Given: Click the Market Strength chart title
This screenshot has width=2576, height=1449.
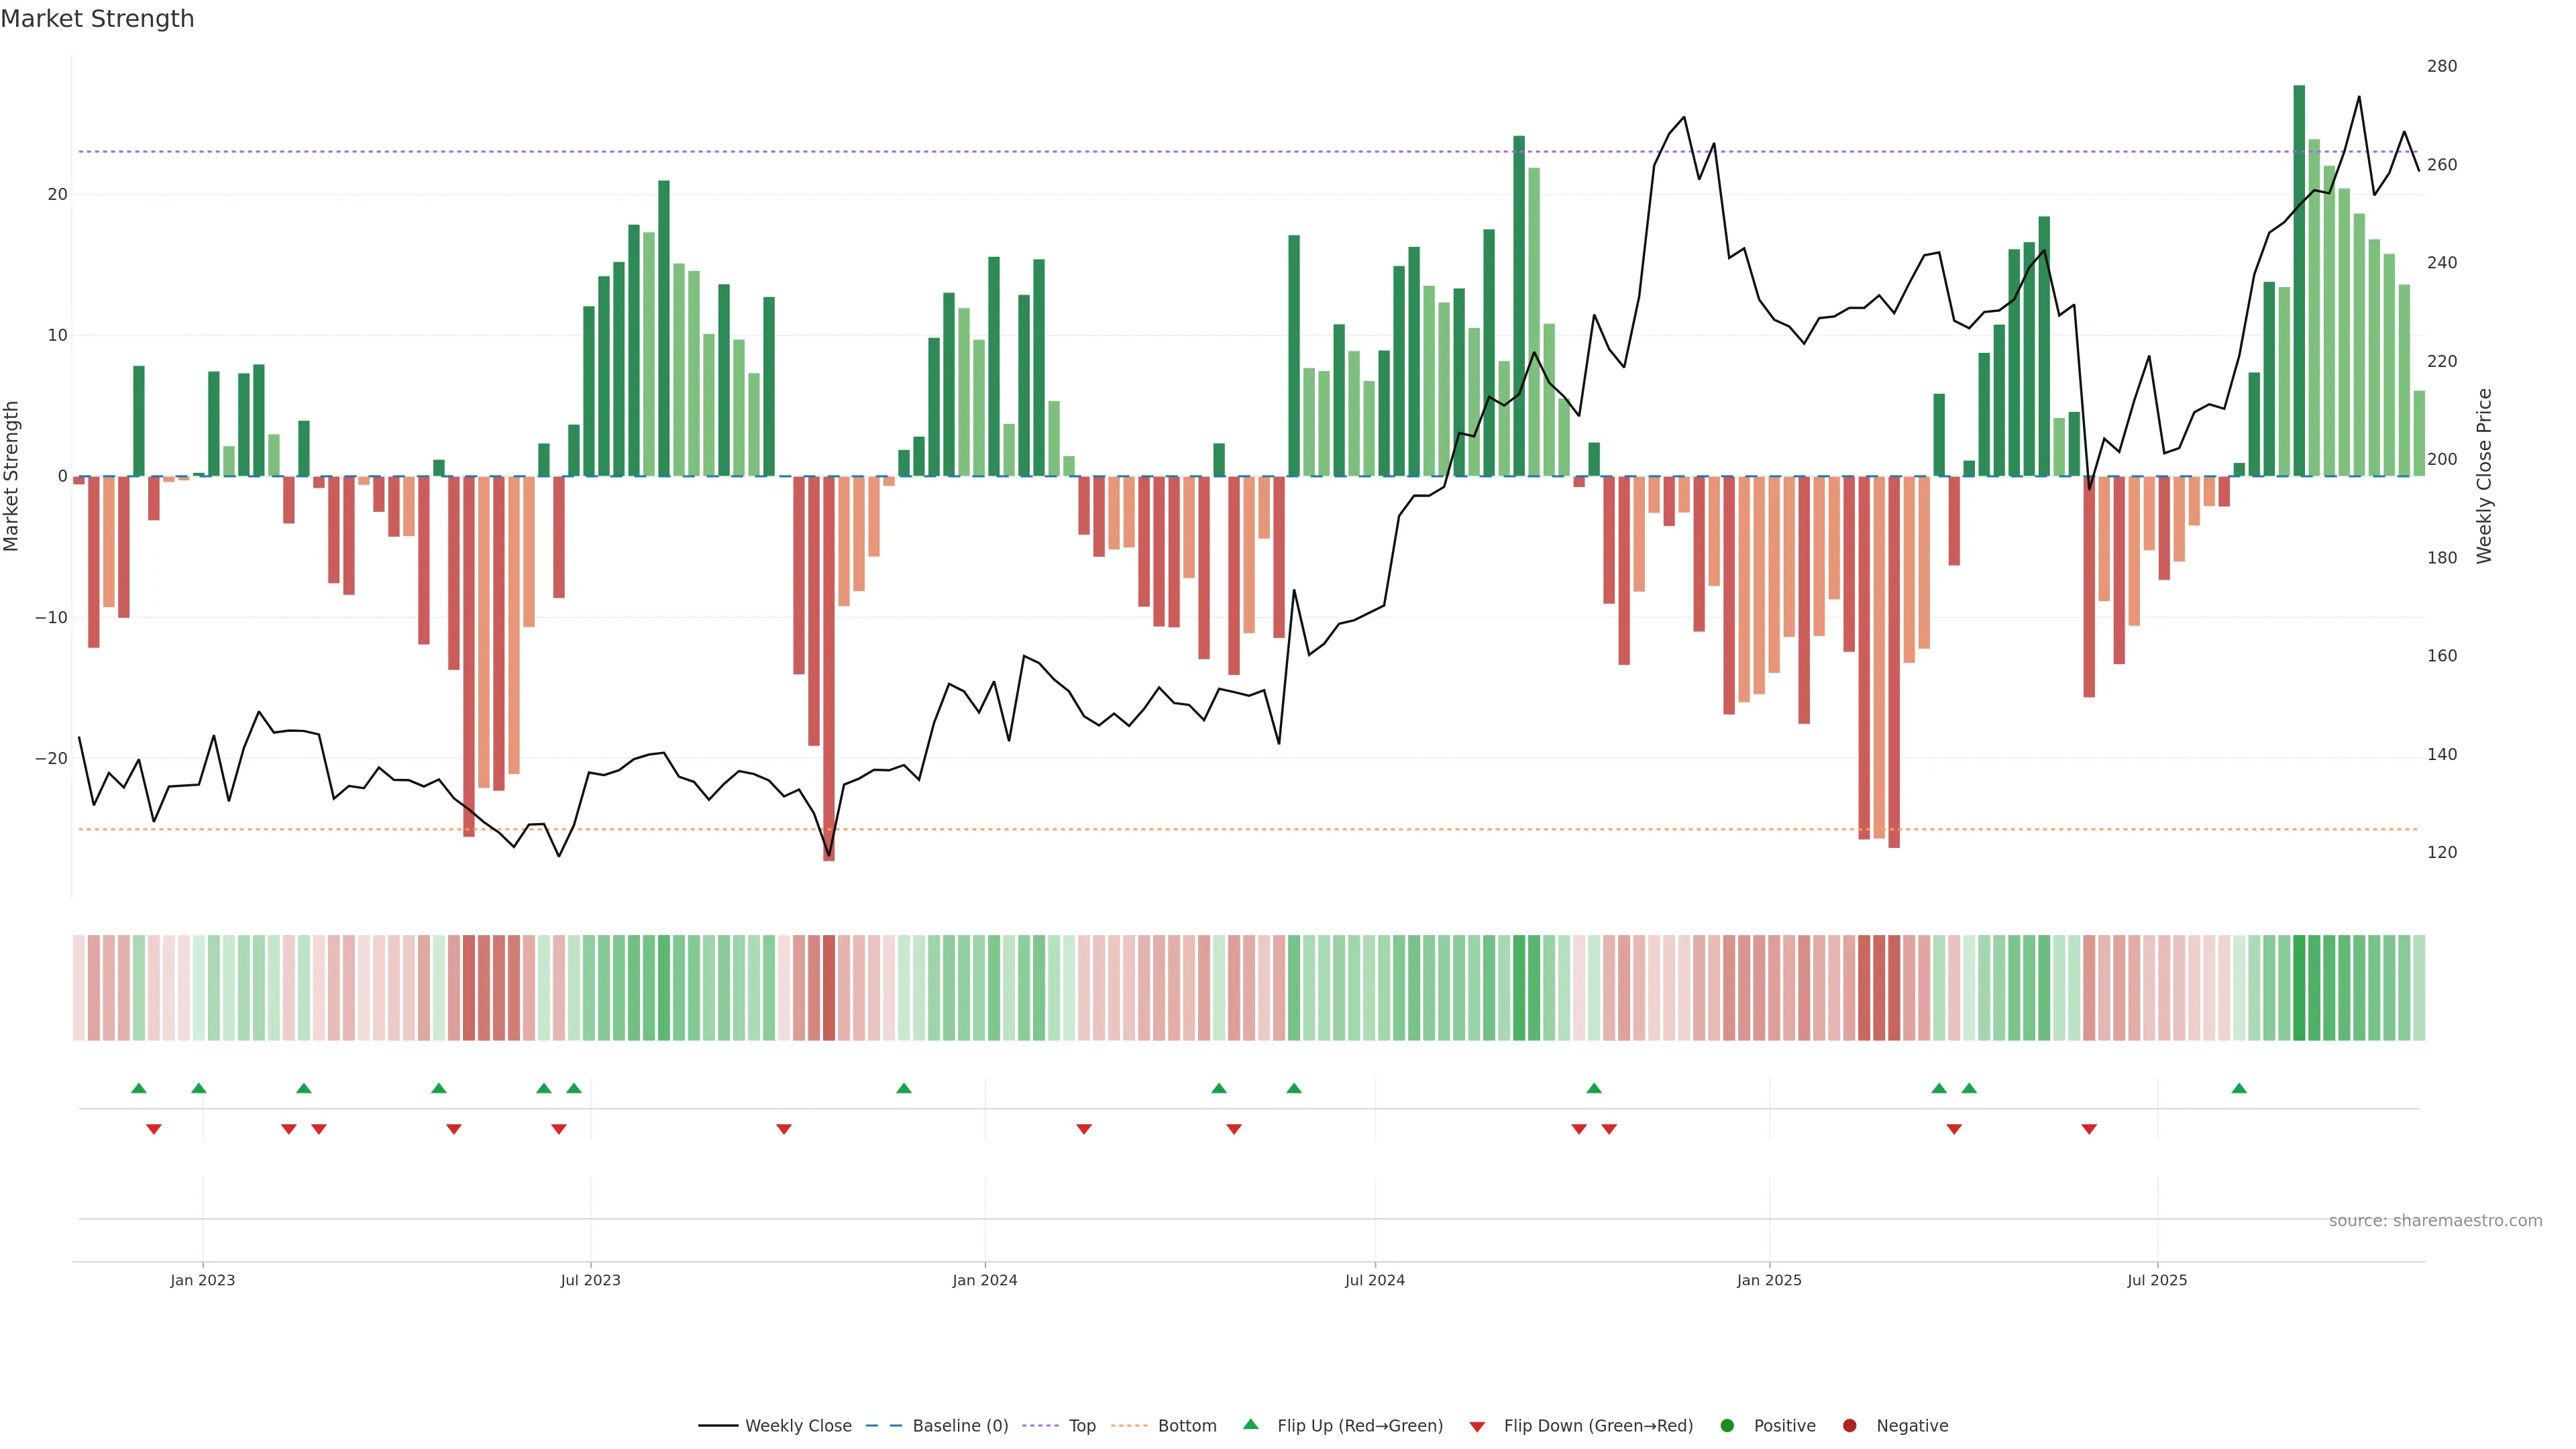Looking at the screenshot, I should (97, 19).
